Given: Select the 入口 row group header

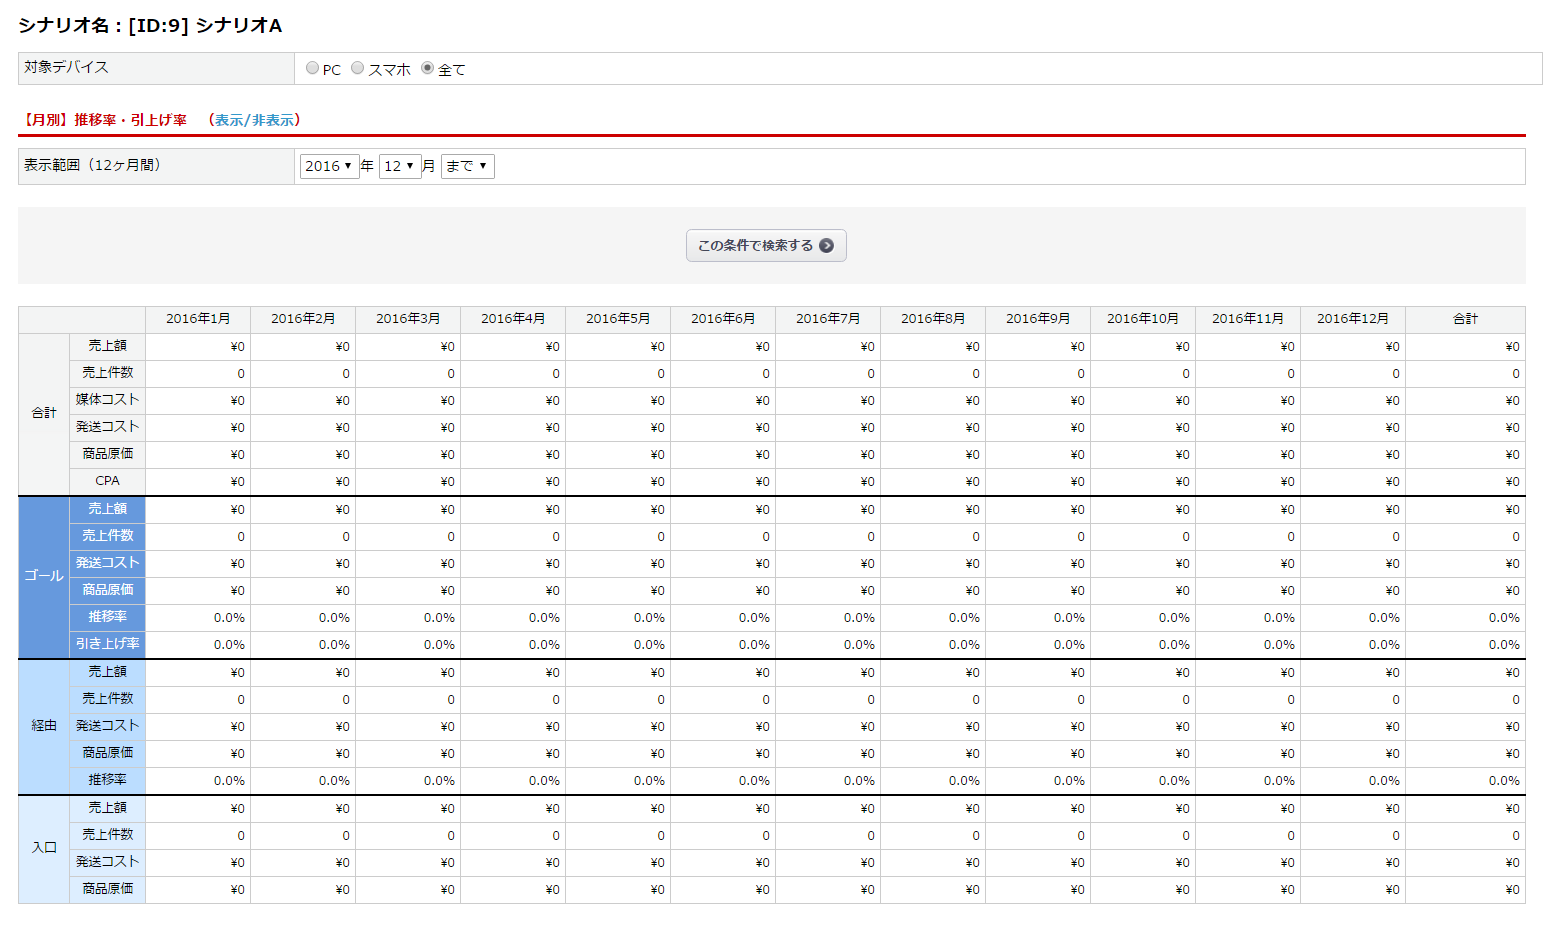Looking at the screenshot, I should (44, 848).
